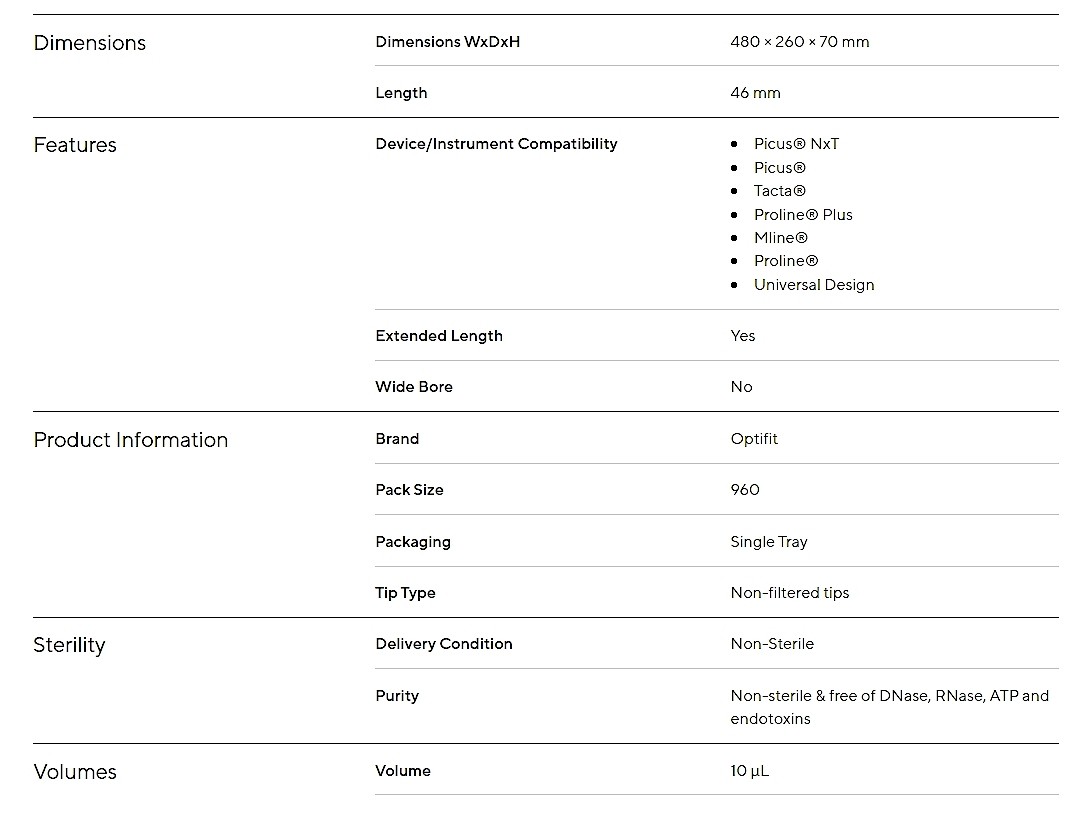Click the Dimensions WxDxH label
This screenshot has height=821, width=1071.
click(447, 42)
